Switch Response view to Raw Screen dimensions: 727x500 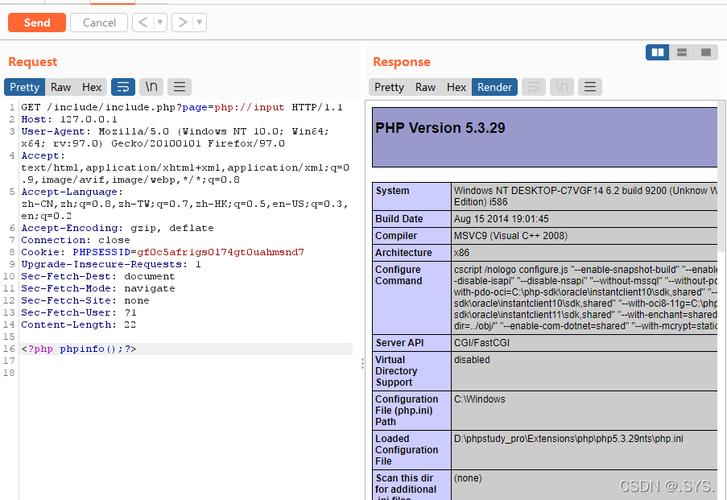pyautogui.click(x=425, y=87)
